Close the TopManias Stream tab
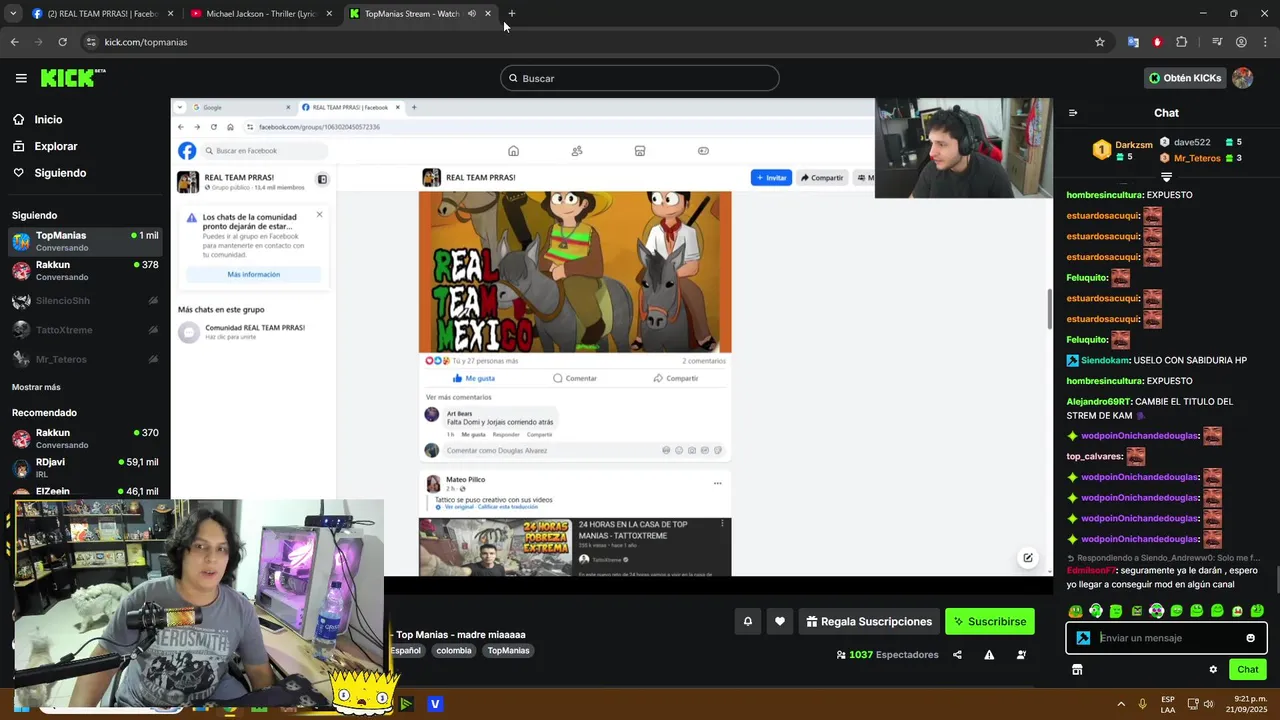The width and height of the screenshot is (1280, 720). (x=488, y=14)
